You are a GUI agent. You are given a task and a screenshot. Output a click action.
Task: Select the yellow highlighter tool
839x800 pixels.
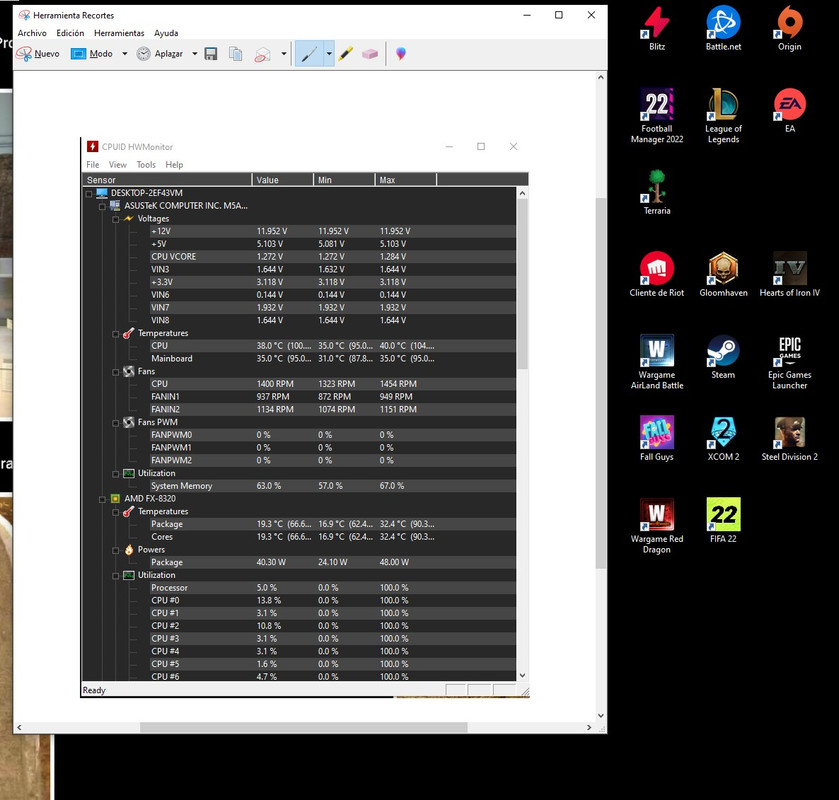346,54
